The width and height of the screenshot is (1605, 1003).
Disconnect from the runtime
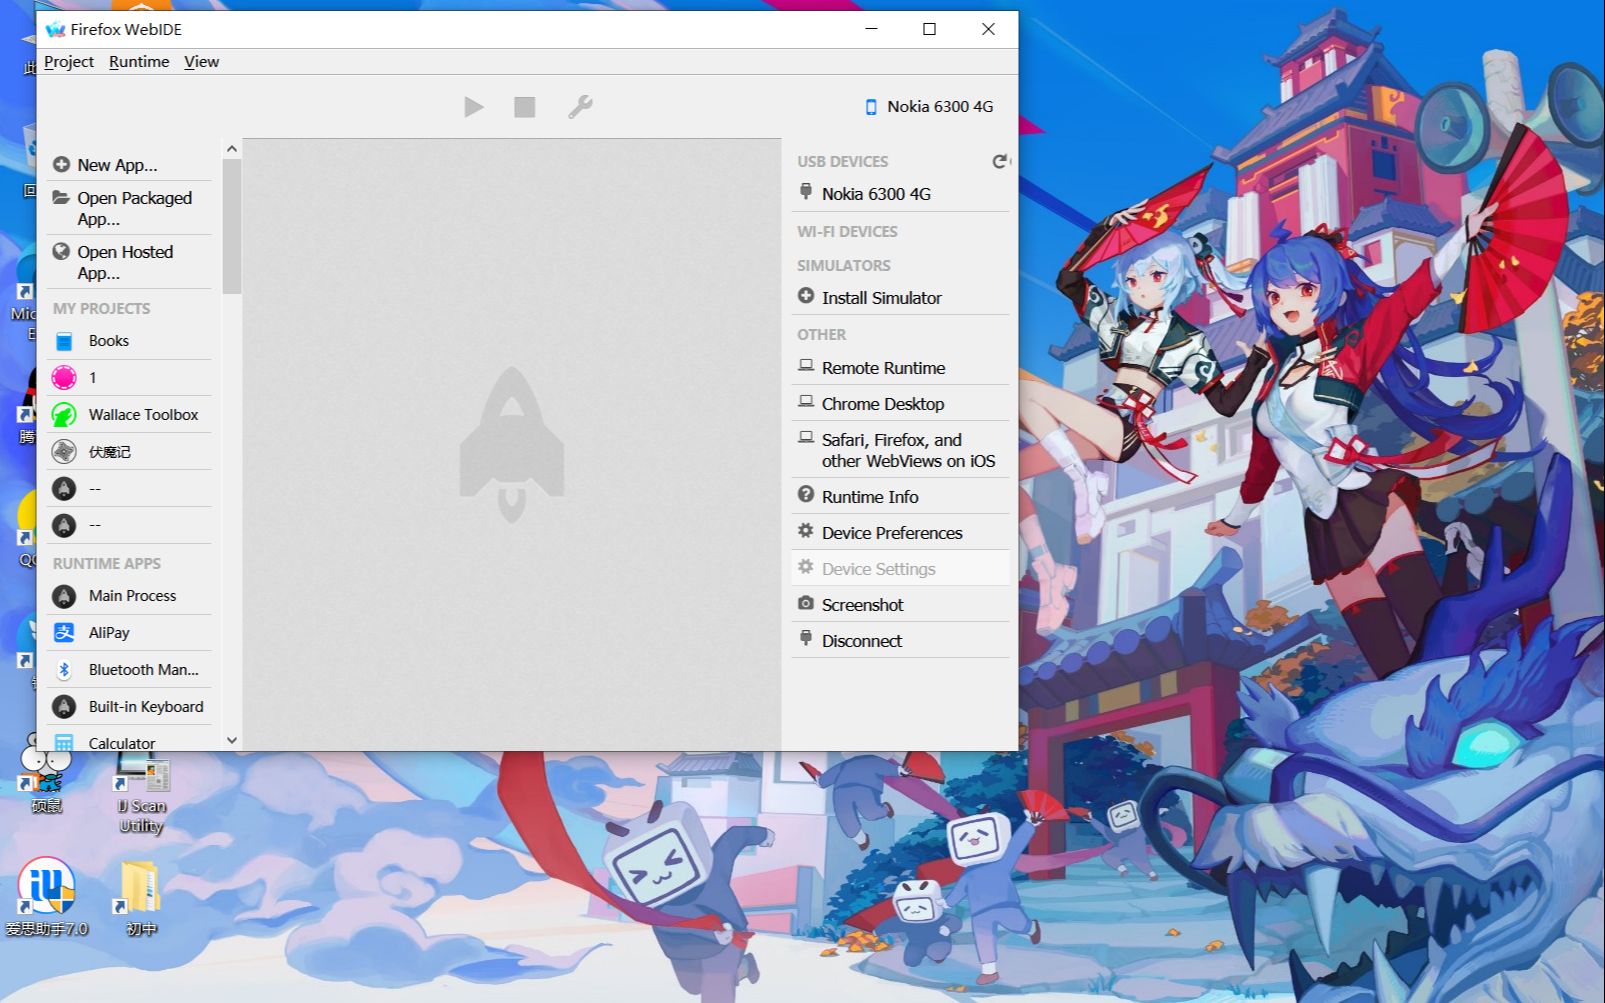pyautogui.click(x=900, y=641)
